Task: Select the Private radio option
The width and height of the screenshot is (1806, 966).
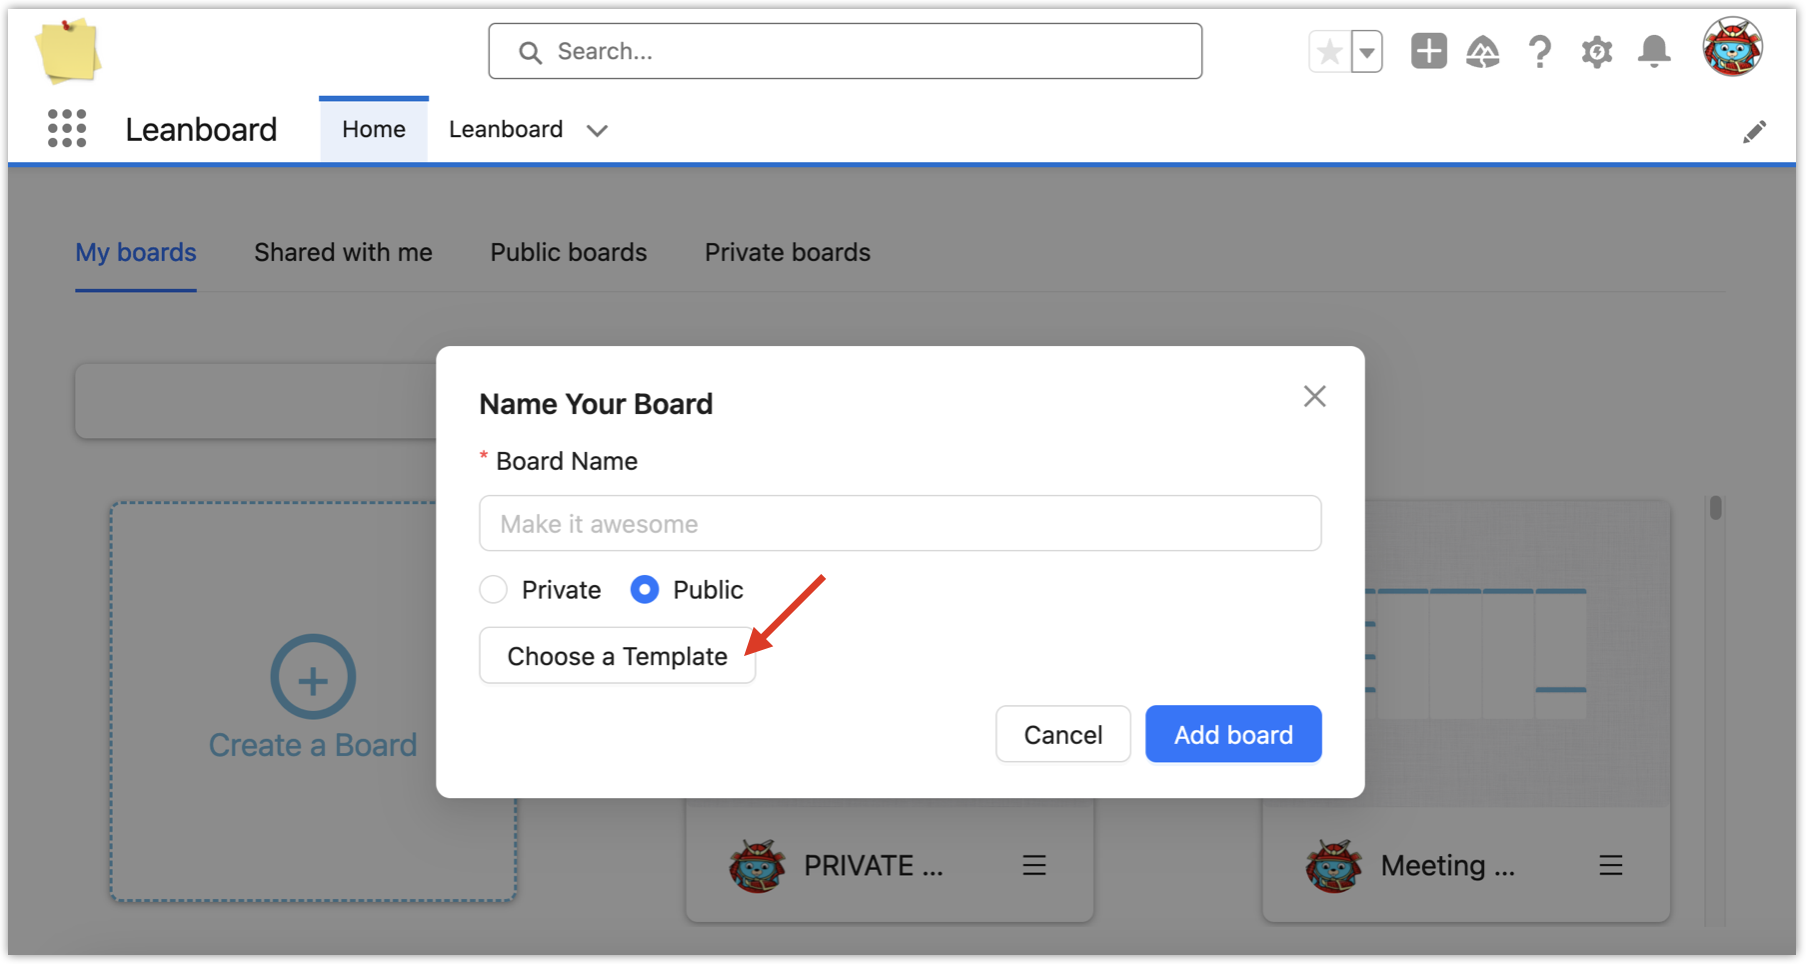Action: pos(493,590)
